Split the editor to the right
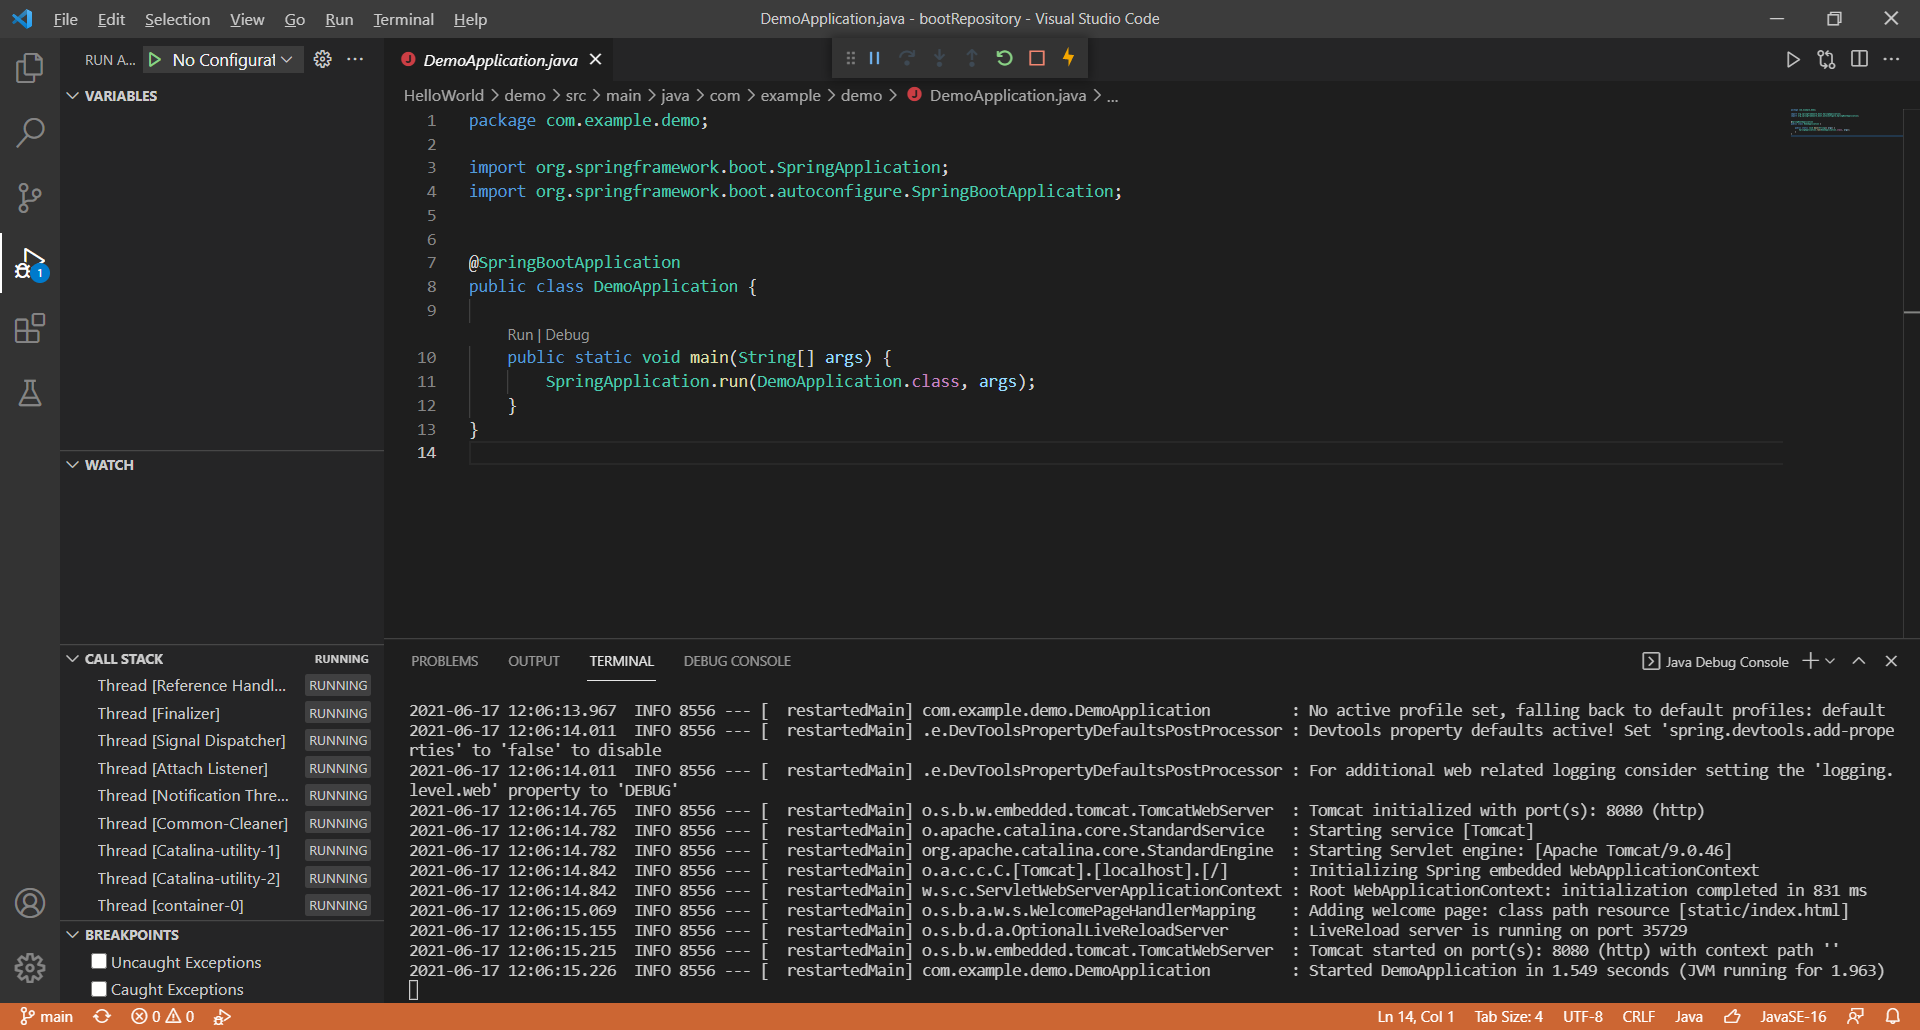 pyautogui.click(x=1859, y=60)
